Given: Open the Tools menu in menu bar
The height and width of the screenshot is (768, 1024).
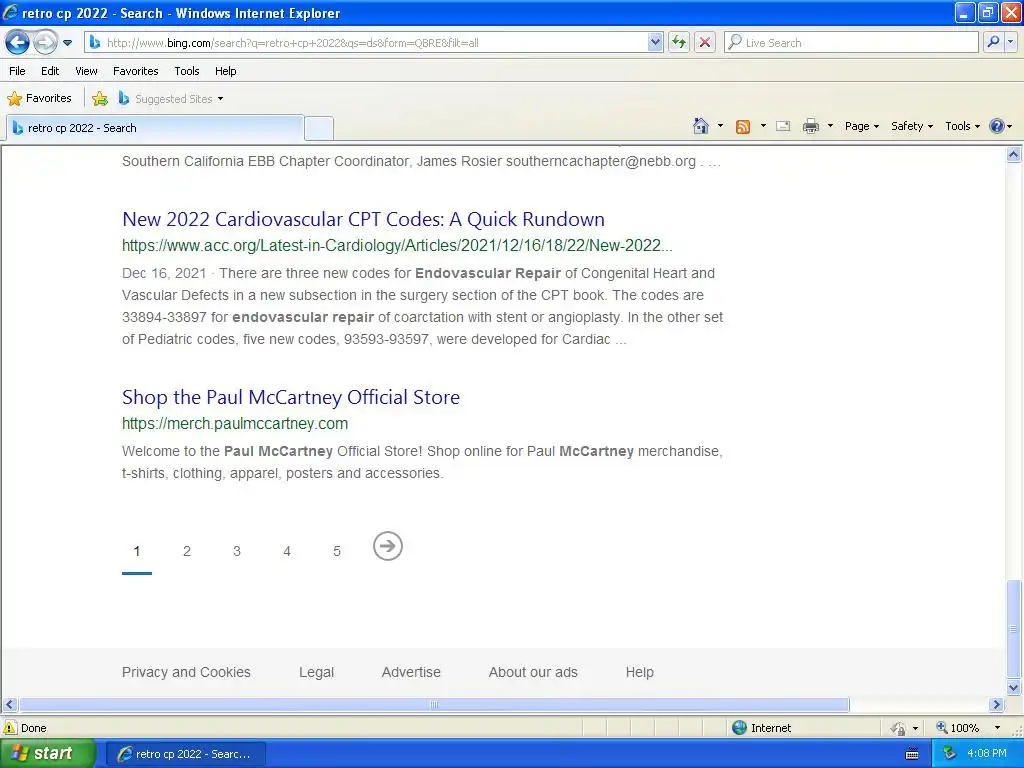Looking at the screenshot, I should click(187, 71).
